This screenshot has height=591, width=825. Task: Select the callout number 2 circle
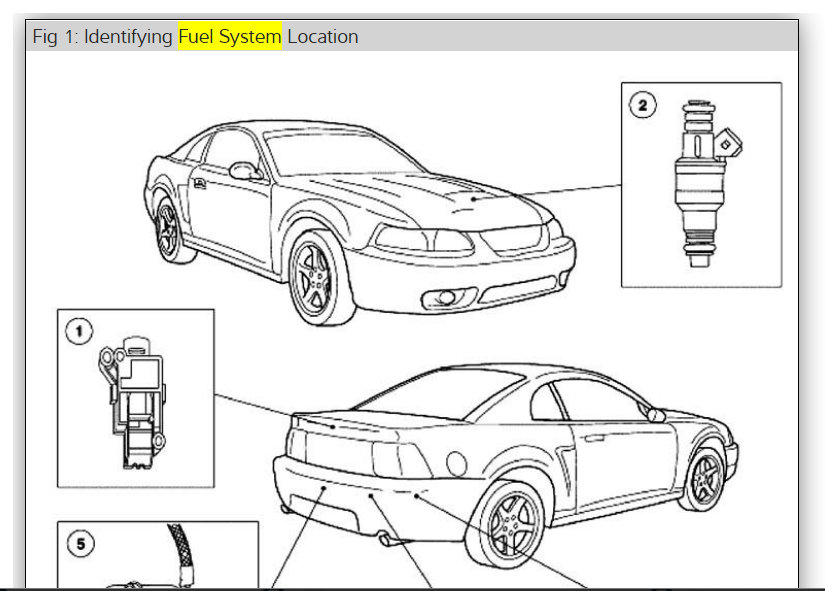pos(642,105)
